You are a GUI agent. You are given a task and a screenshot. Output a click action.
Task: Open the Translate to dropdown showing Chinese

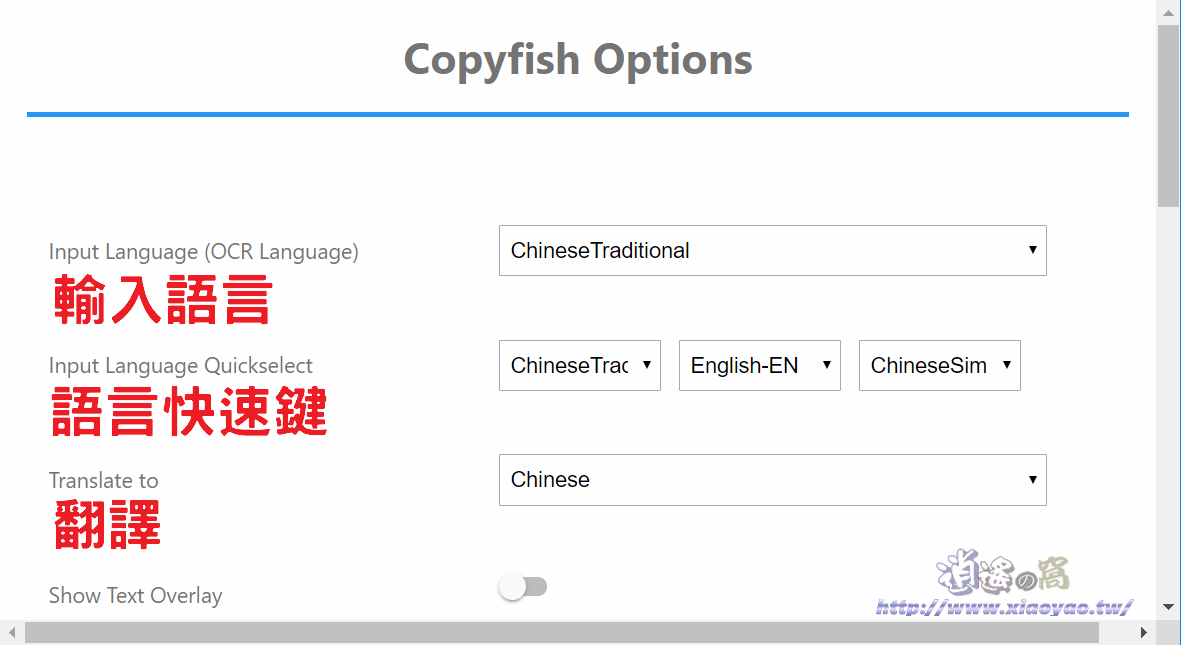pos(772,480)
